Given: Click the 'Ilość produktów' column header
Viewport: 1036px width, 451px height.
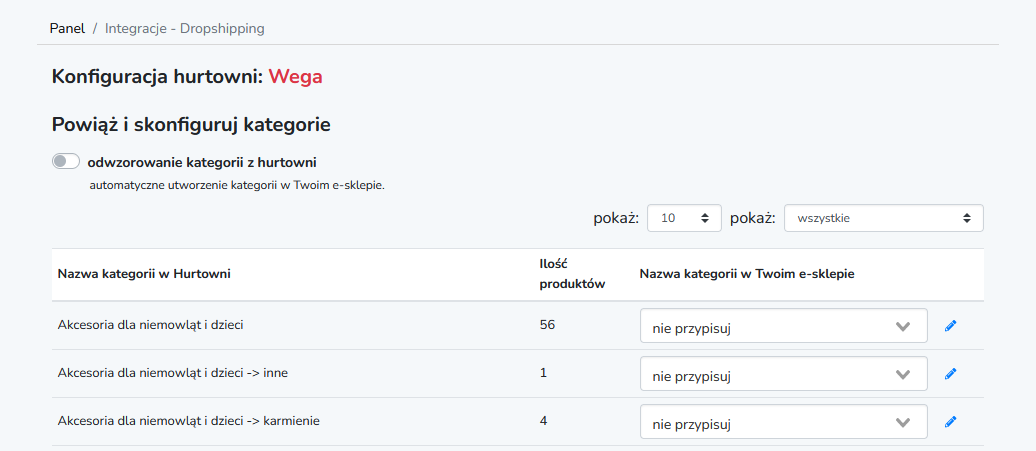Looking at the screenshot, I should point(572,274).
